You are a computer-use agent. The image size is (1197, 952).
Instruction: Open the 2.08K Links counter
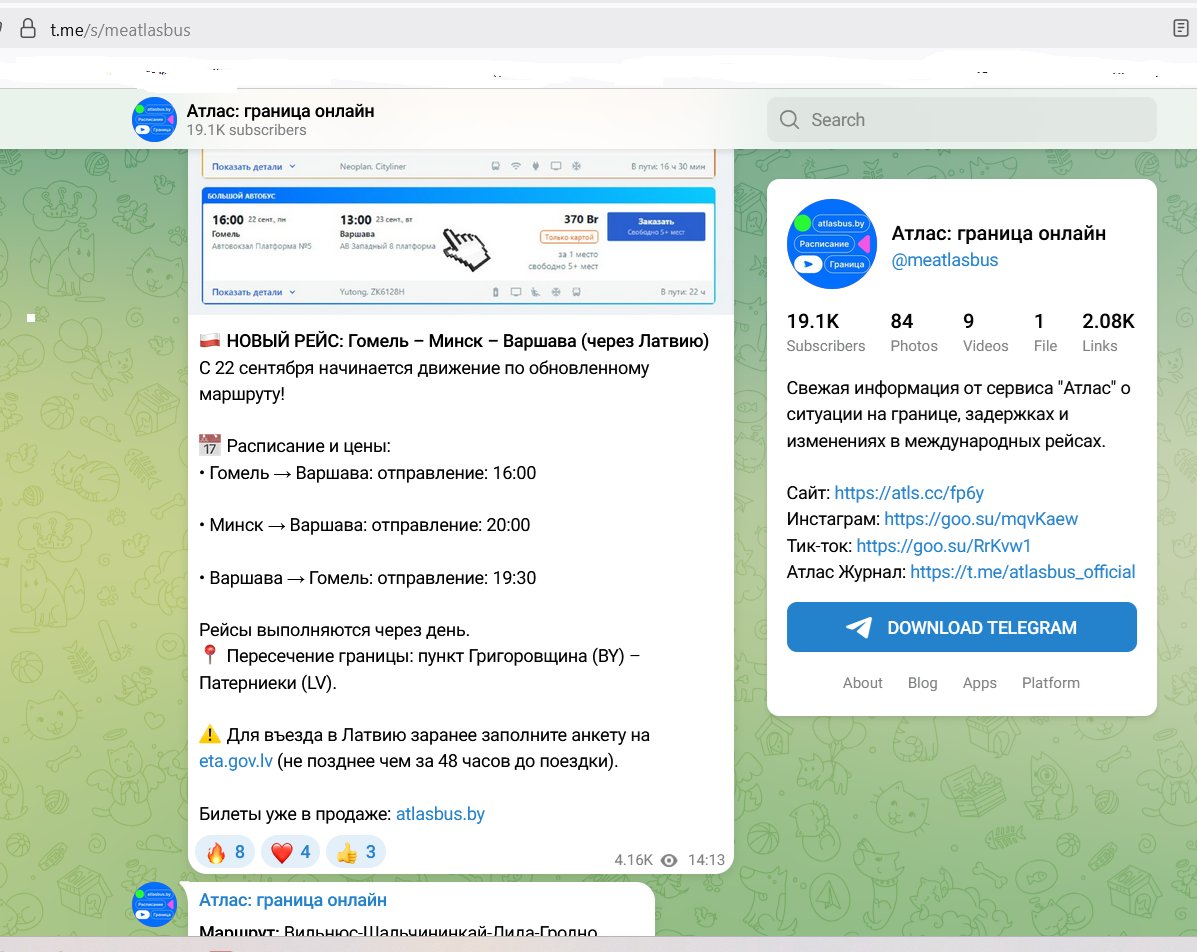coord(1108,332)
